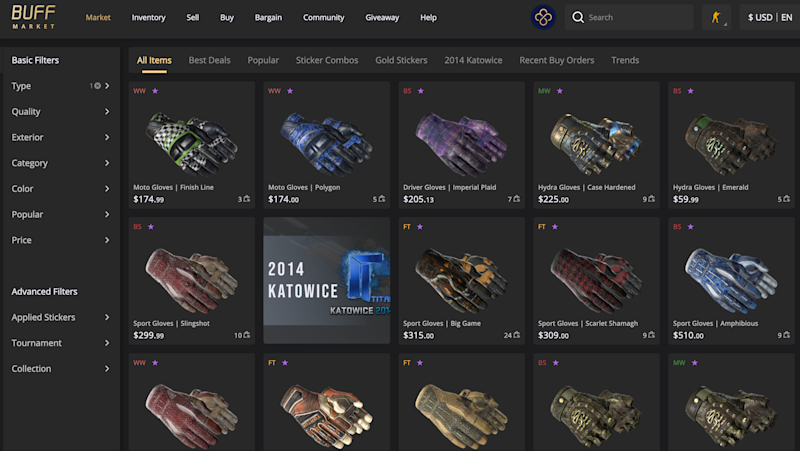
Task: Click listings count icon on Slingshot card
Action: 247,335
